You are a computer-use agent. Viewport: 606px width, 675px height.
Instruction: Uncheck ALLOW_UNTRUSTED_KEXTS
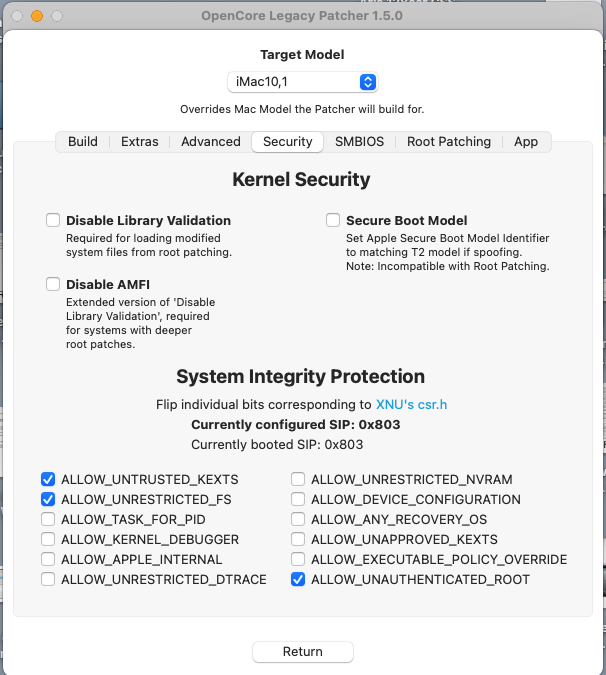[x=49, y=479]
